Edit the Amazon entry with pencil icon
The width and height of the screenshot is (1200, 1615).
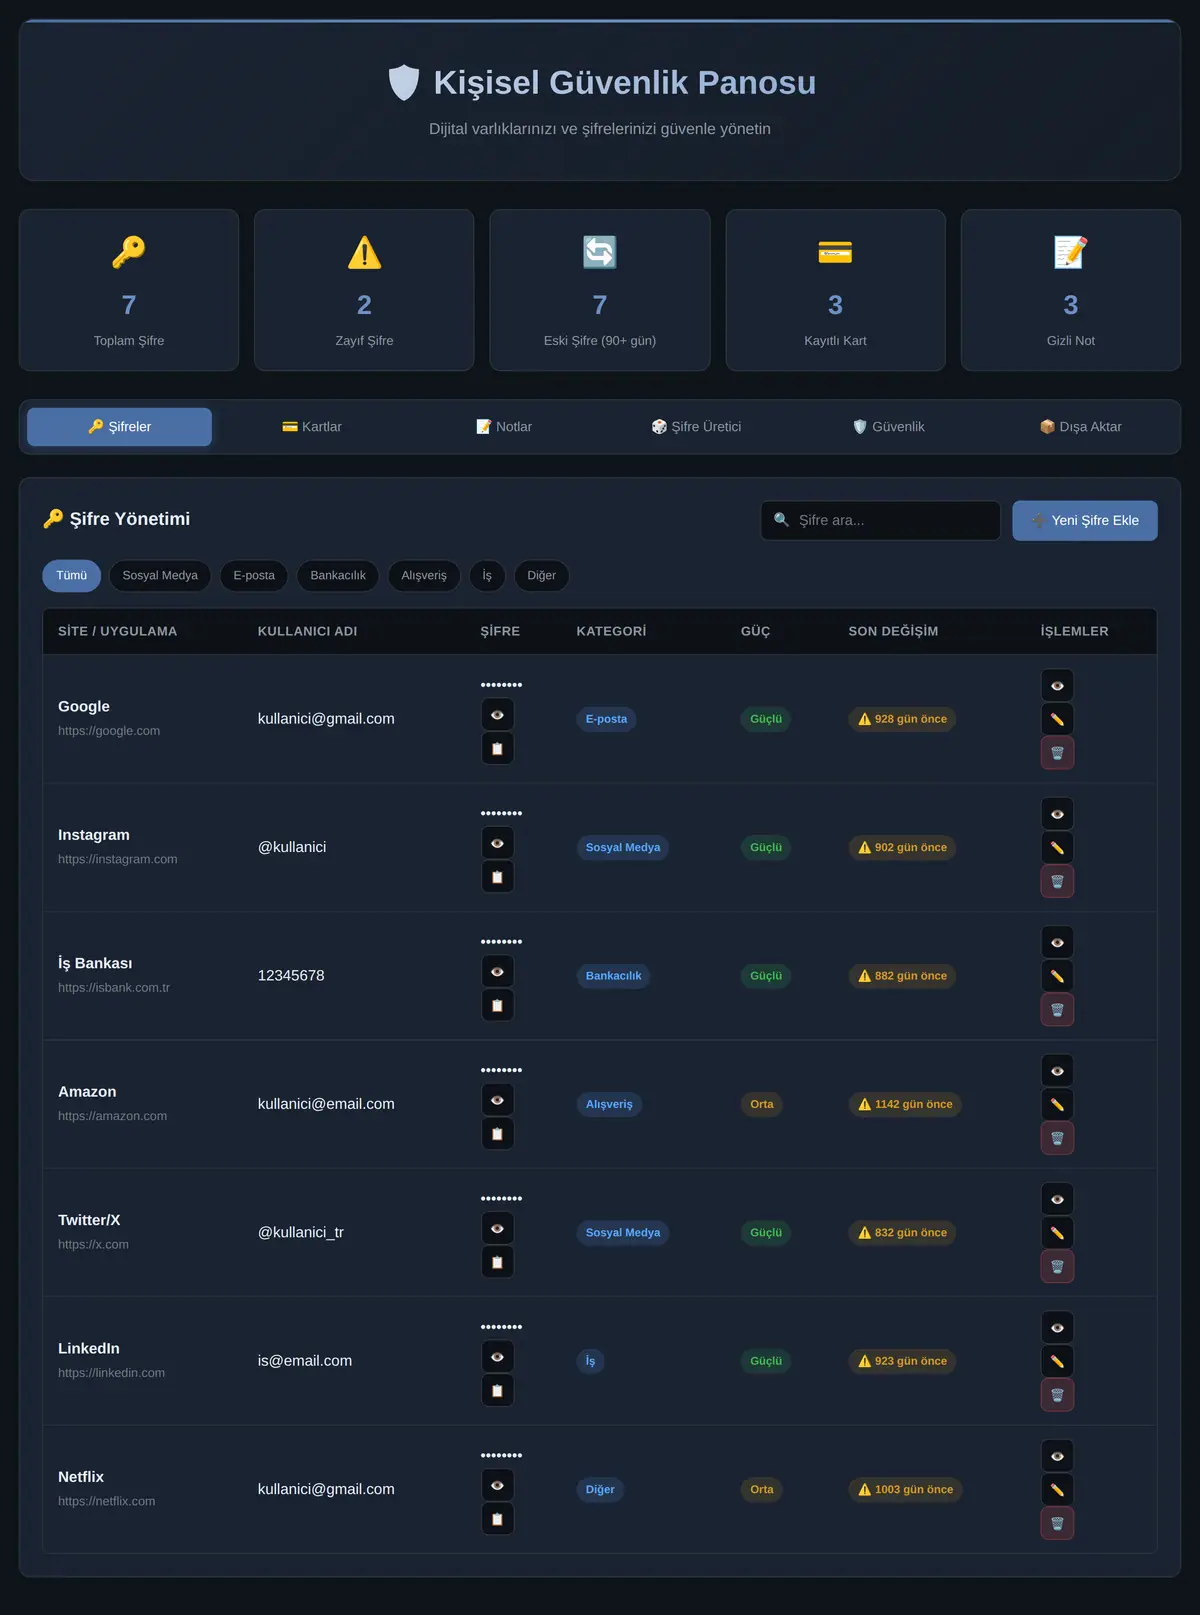click(x=1057, y=1104)
